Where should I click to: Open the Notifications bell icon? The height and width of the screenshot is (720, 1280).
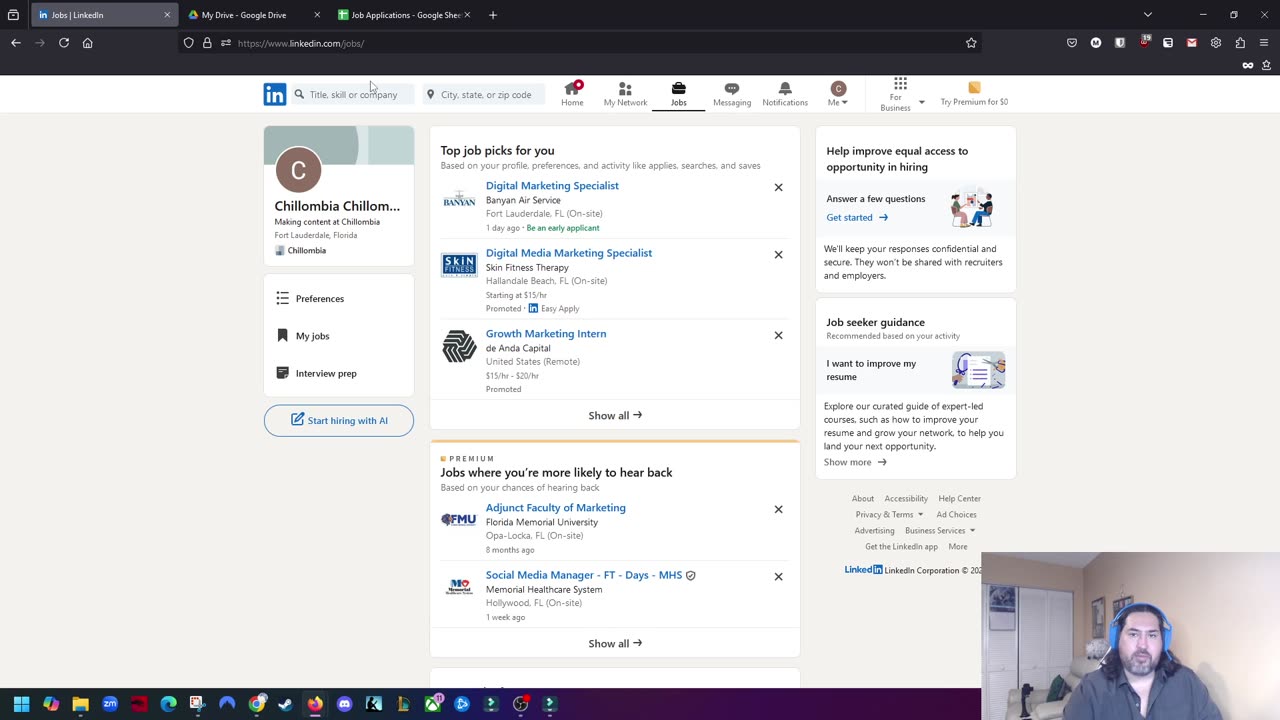pyautogui.click(x=785, y=94)
